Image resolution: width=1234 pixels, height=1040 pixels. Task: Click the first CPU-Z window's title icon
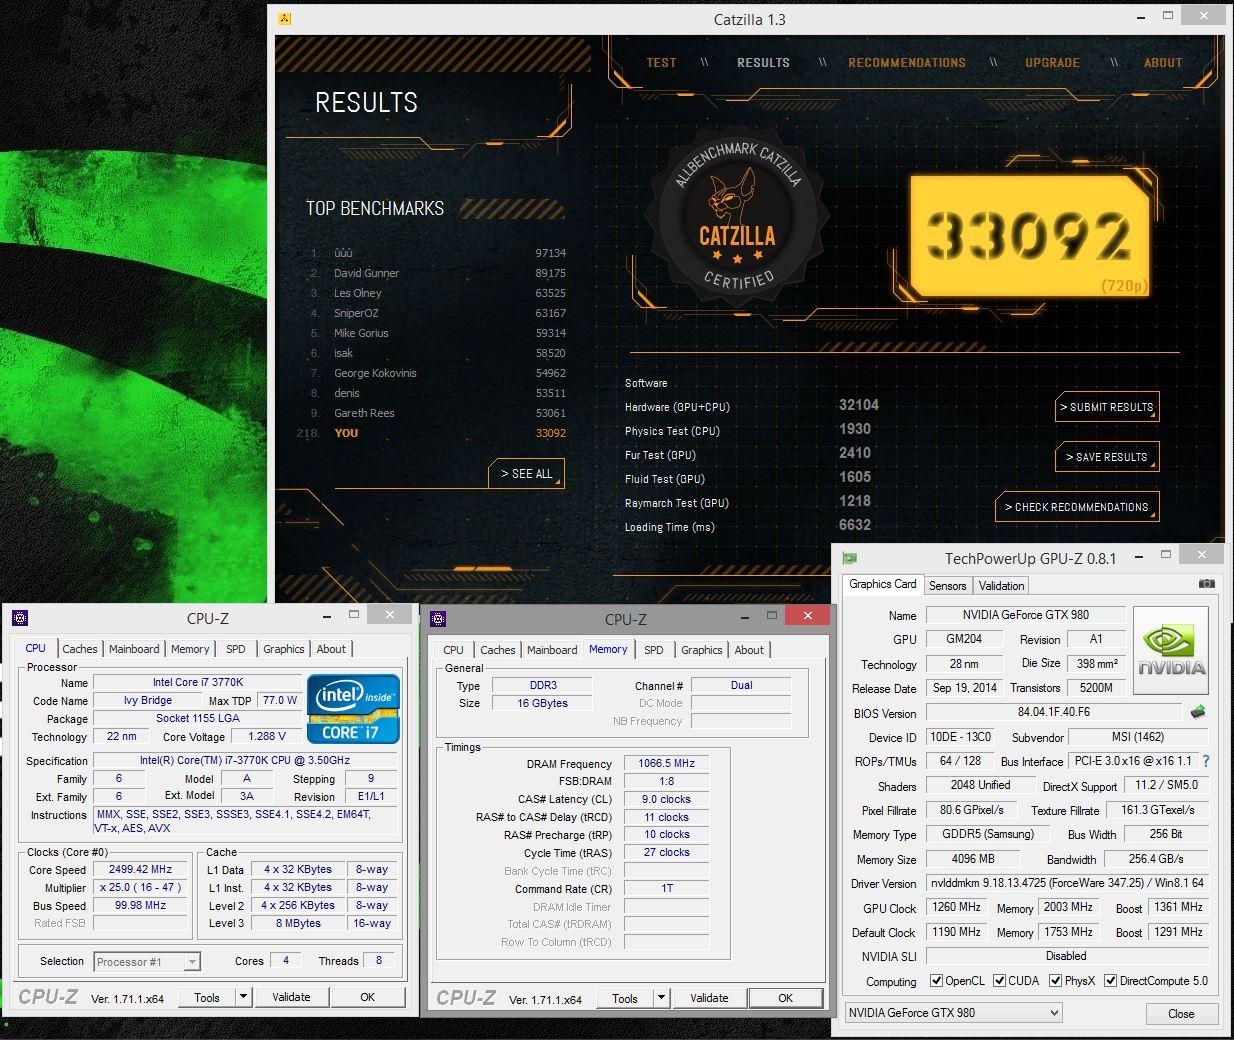tap(21, 618)
